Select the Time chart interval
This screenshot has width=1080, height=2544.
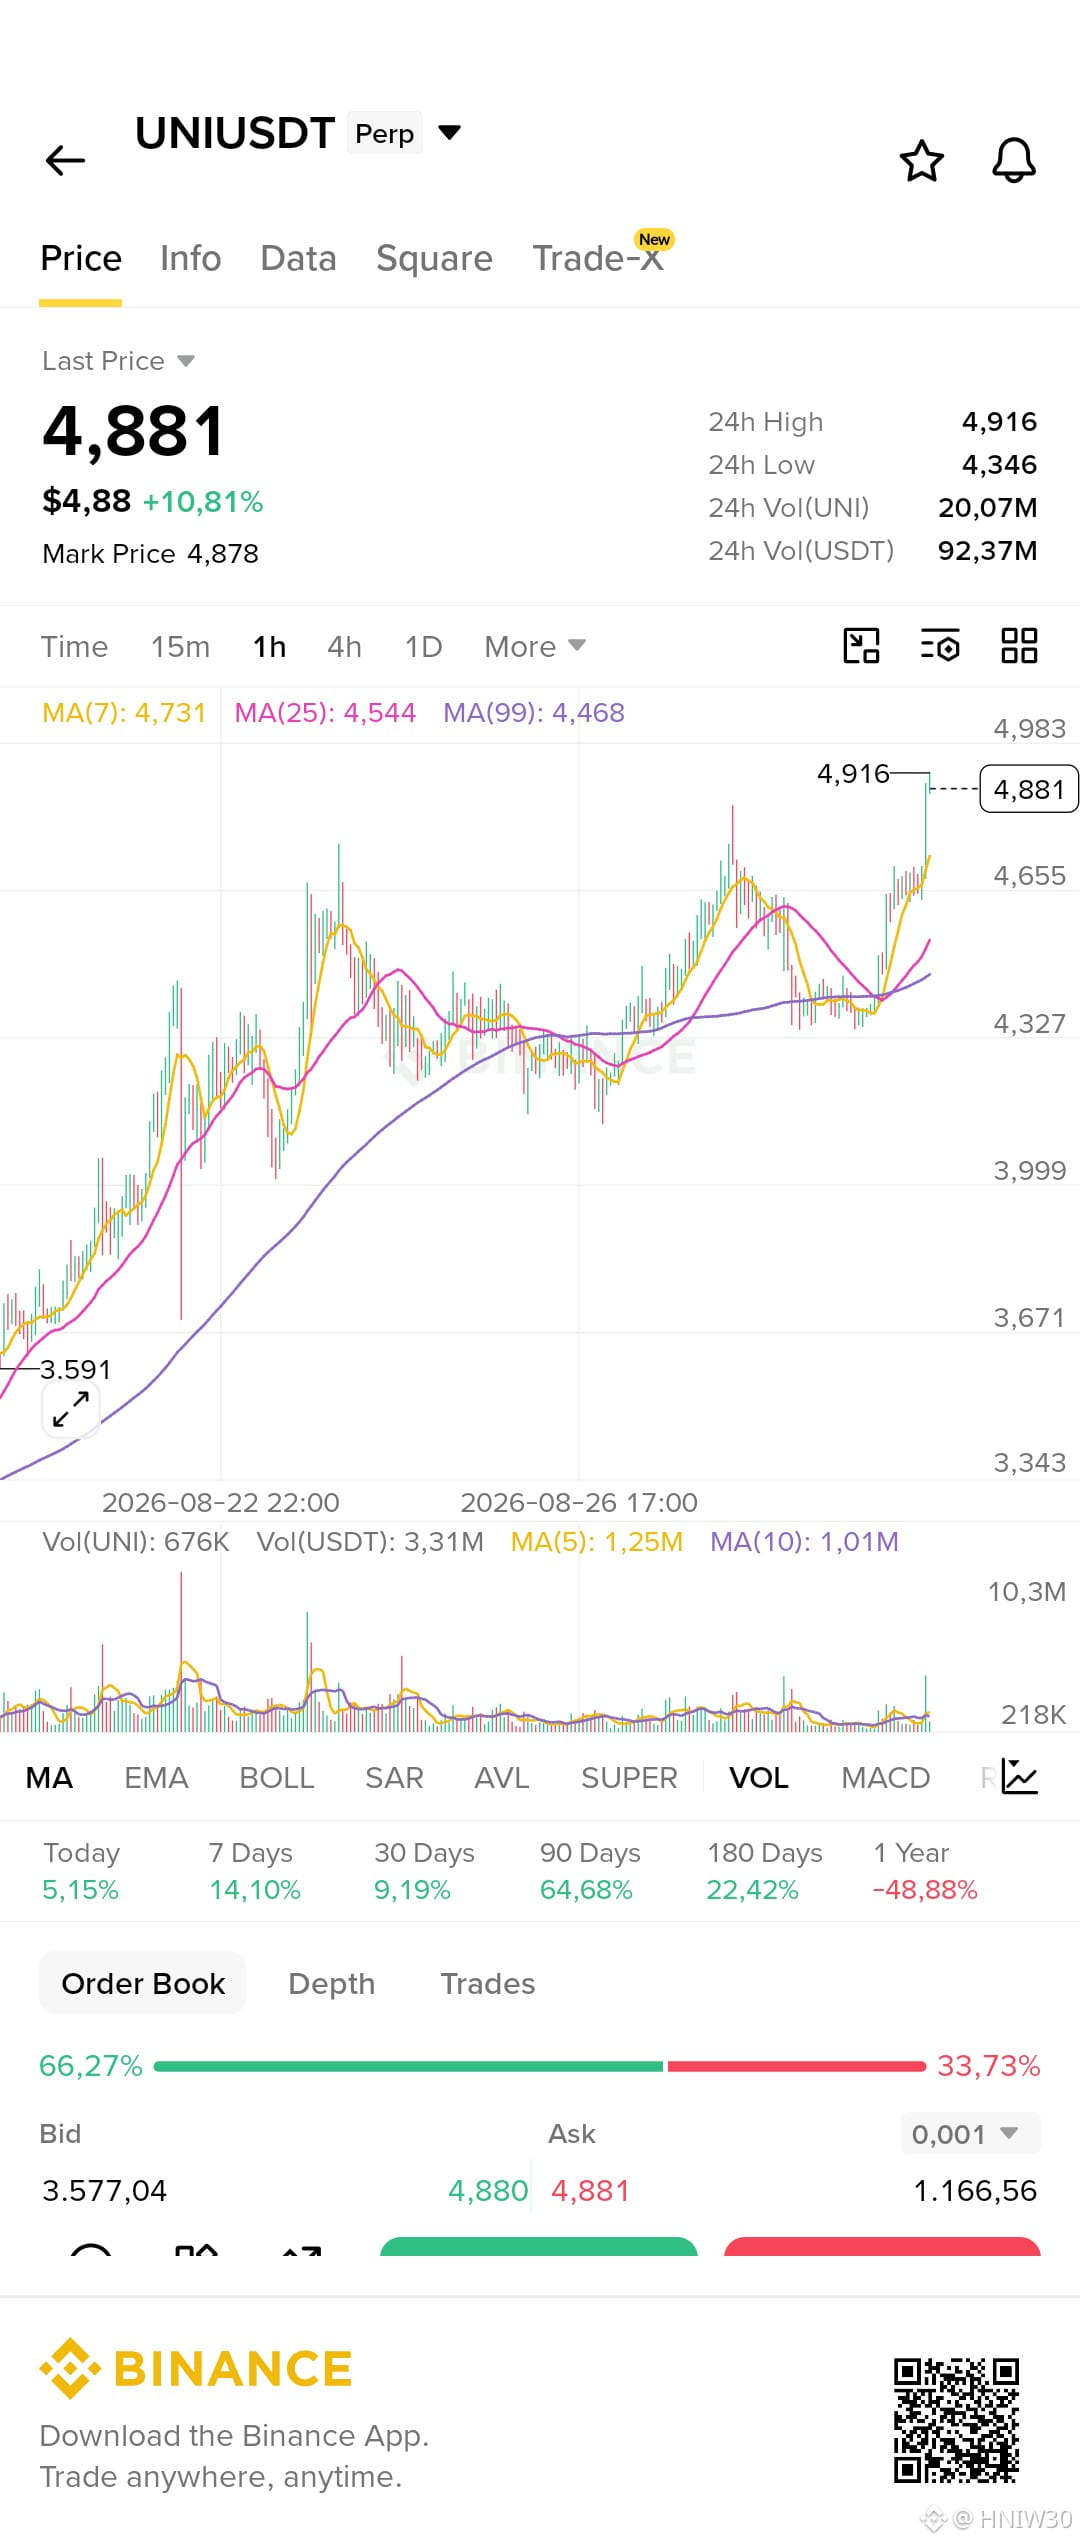74,646
